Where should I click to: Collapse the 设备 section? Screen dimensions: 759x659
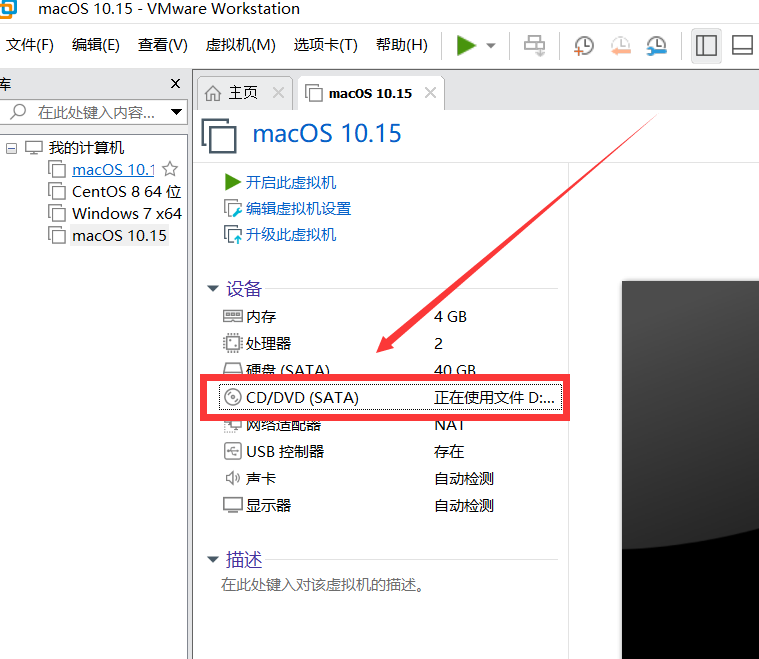(x=213, y=289)
